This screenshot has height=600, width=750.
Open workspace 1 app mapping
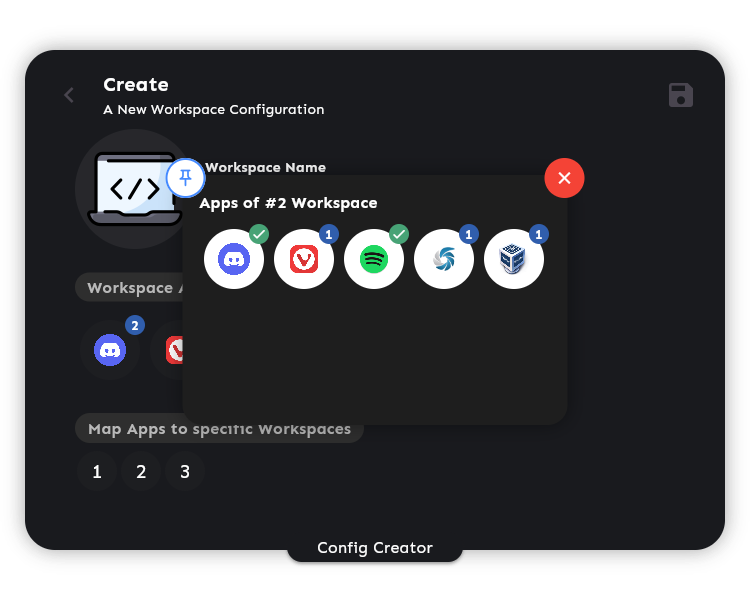(x=97, y=471)
